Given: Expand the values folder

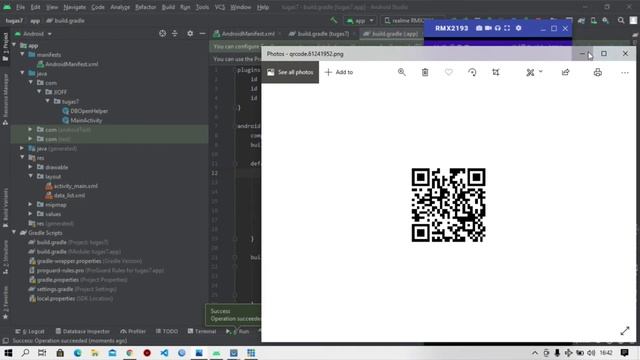Looking at the screenshot, I should click(x=31, y=213).
